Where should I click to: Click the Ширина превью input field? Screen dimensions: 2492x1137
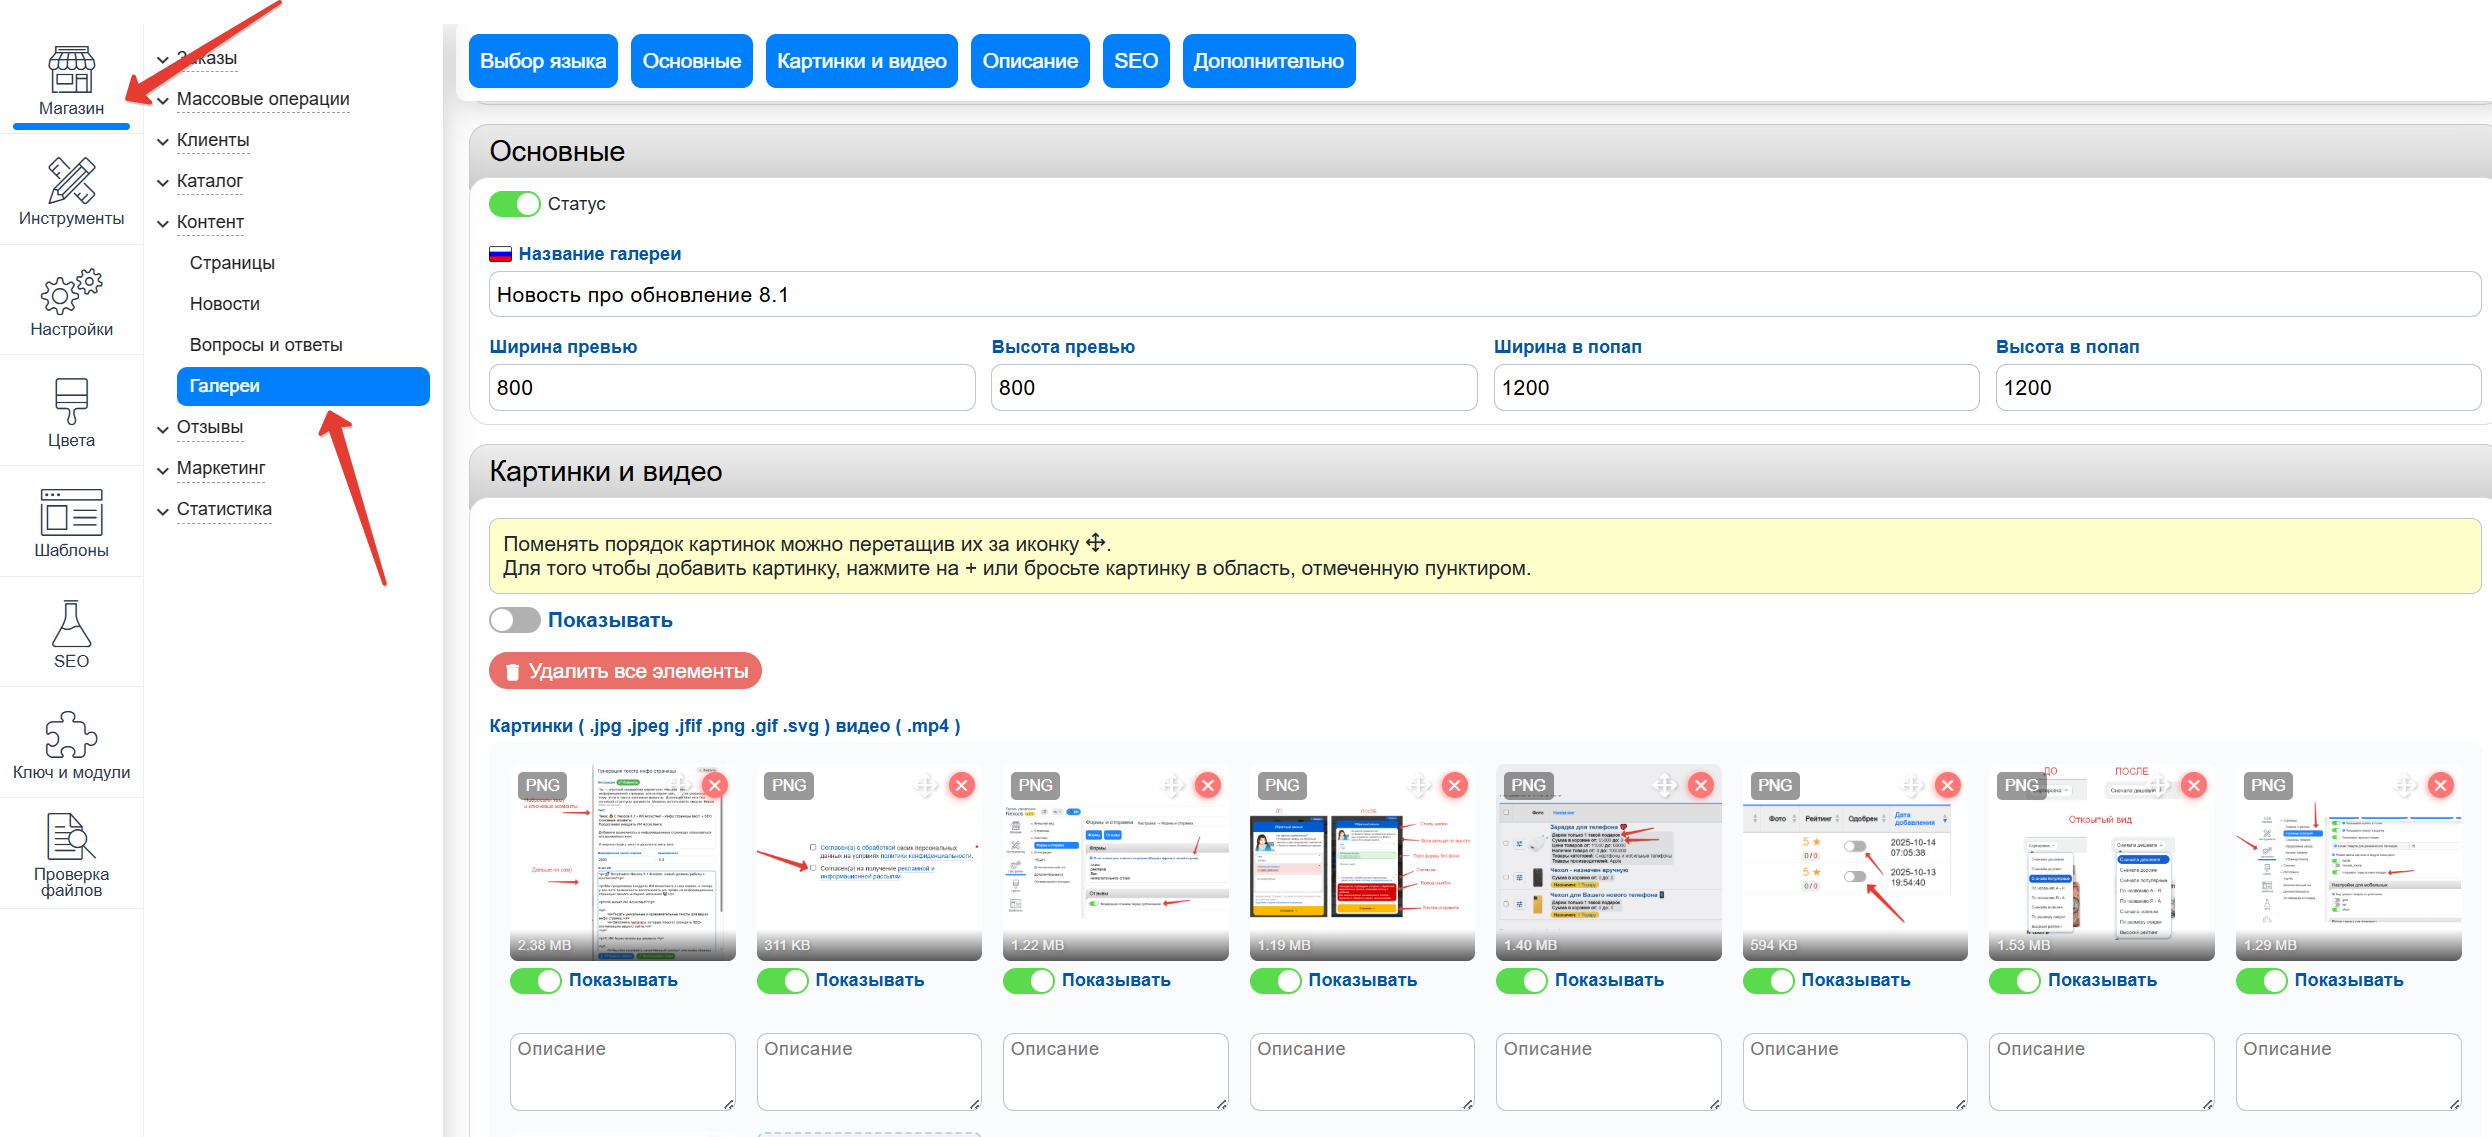click(x=731, y=388)
